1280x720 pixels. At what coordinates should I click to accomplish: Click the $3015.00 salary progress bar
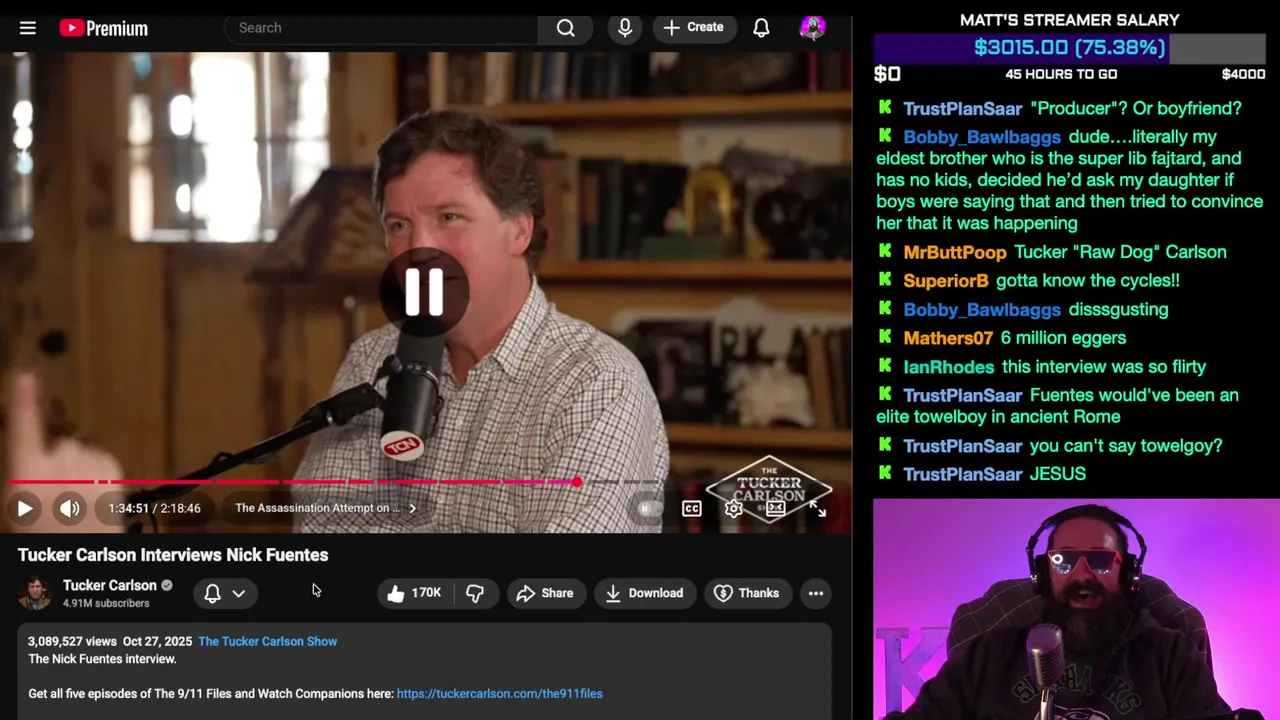1069,48
